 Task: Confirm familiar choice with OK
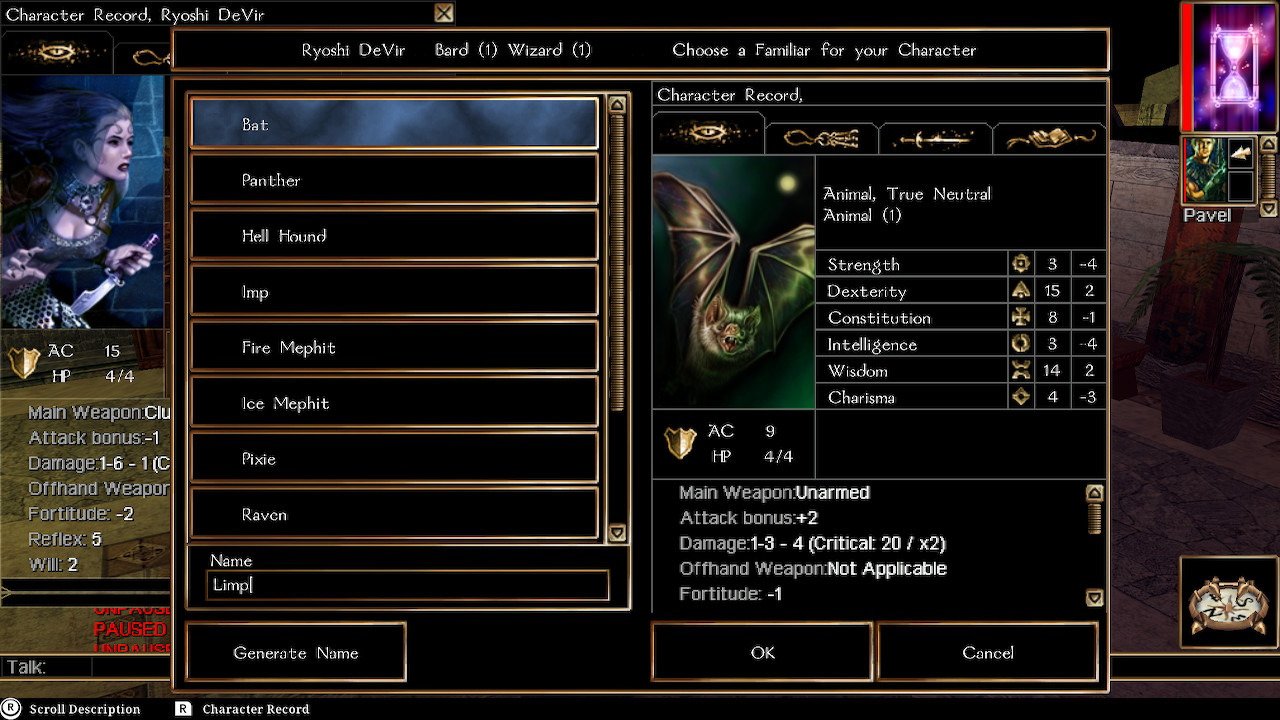click(x=763, y=652)
